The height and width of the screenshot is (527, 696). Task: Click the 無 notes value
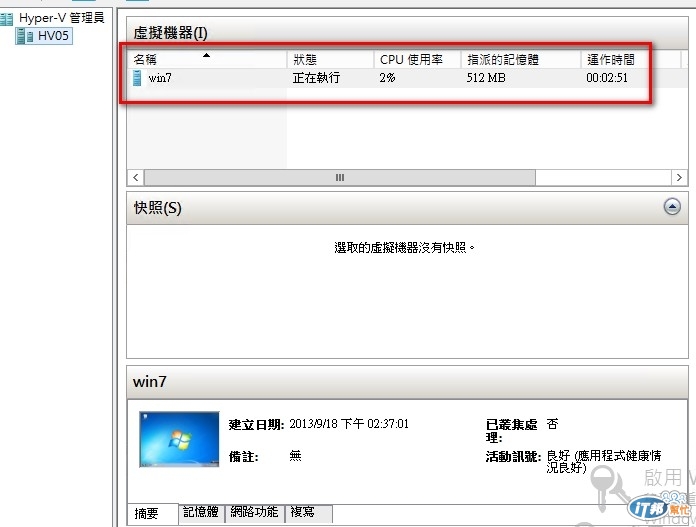pyautogui.click(x=295, y=456)
